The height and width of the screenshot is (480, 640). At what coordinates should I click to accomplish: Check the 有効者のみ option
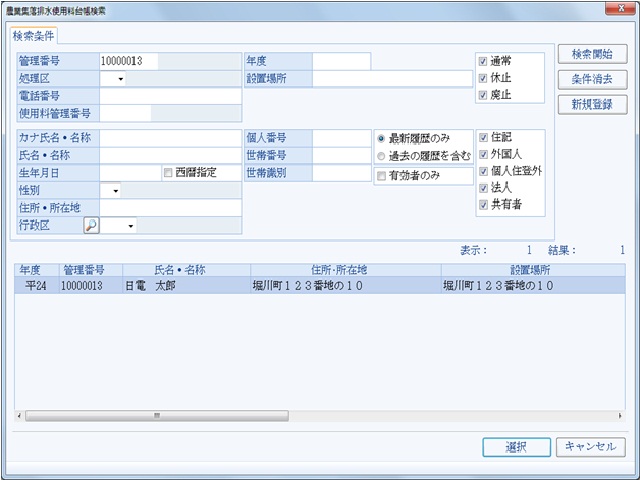381,176
